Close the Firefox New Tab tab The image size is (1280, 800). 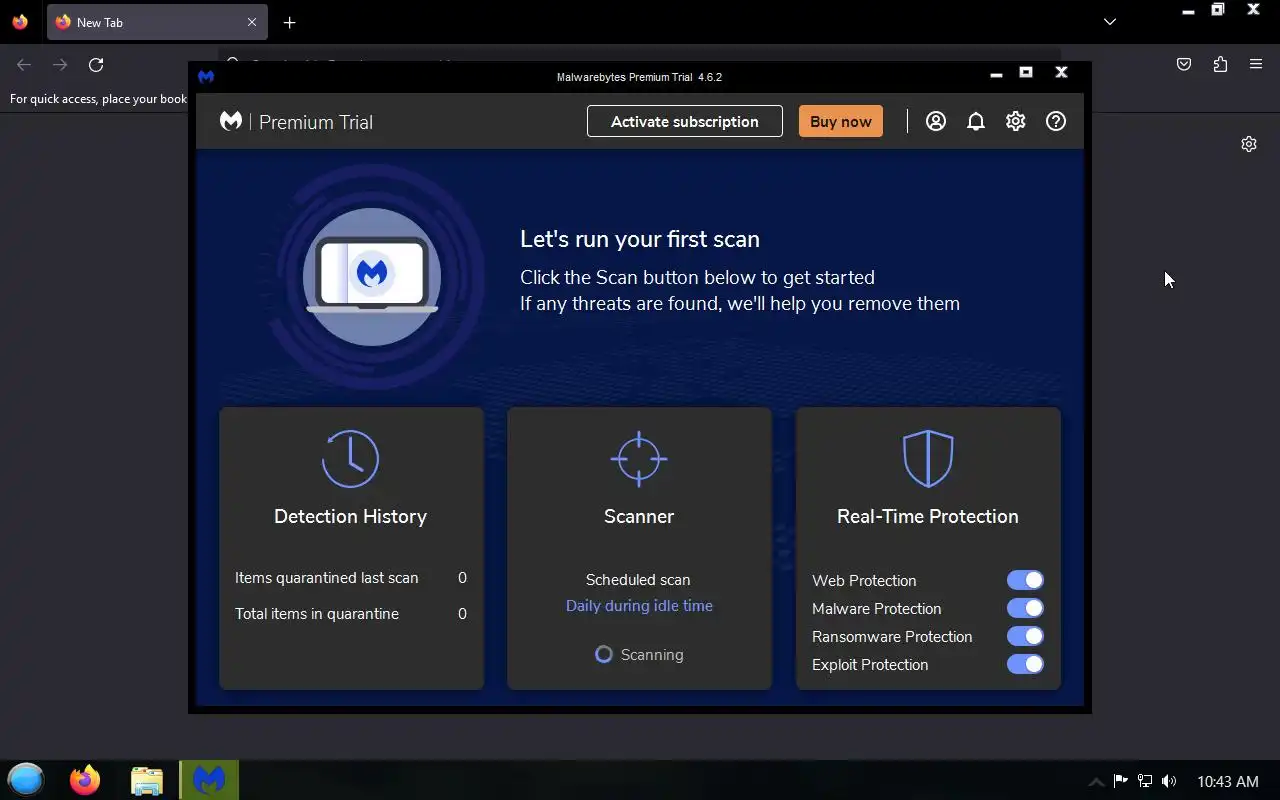[x=252, y=22]
